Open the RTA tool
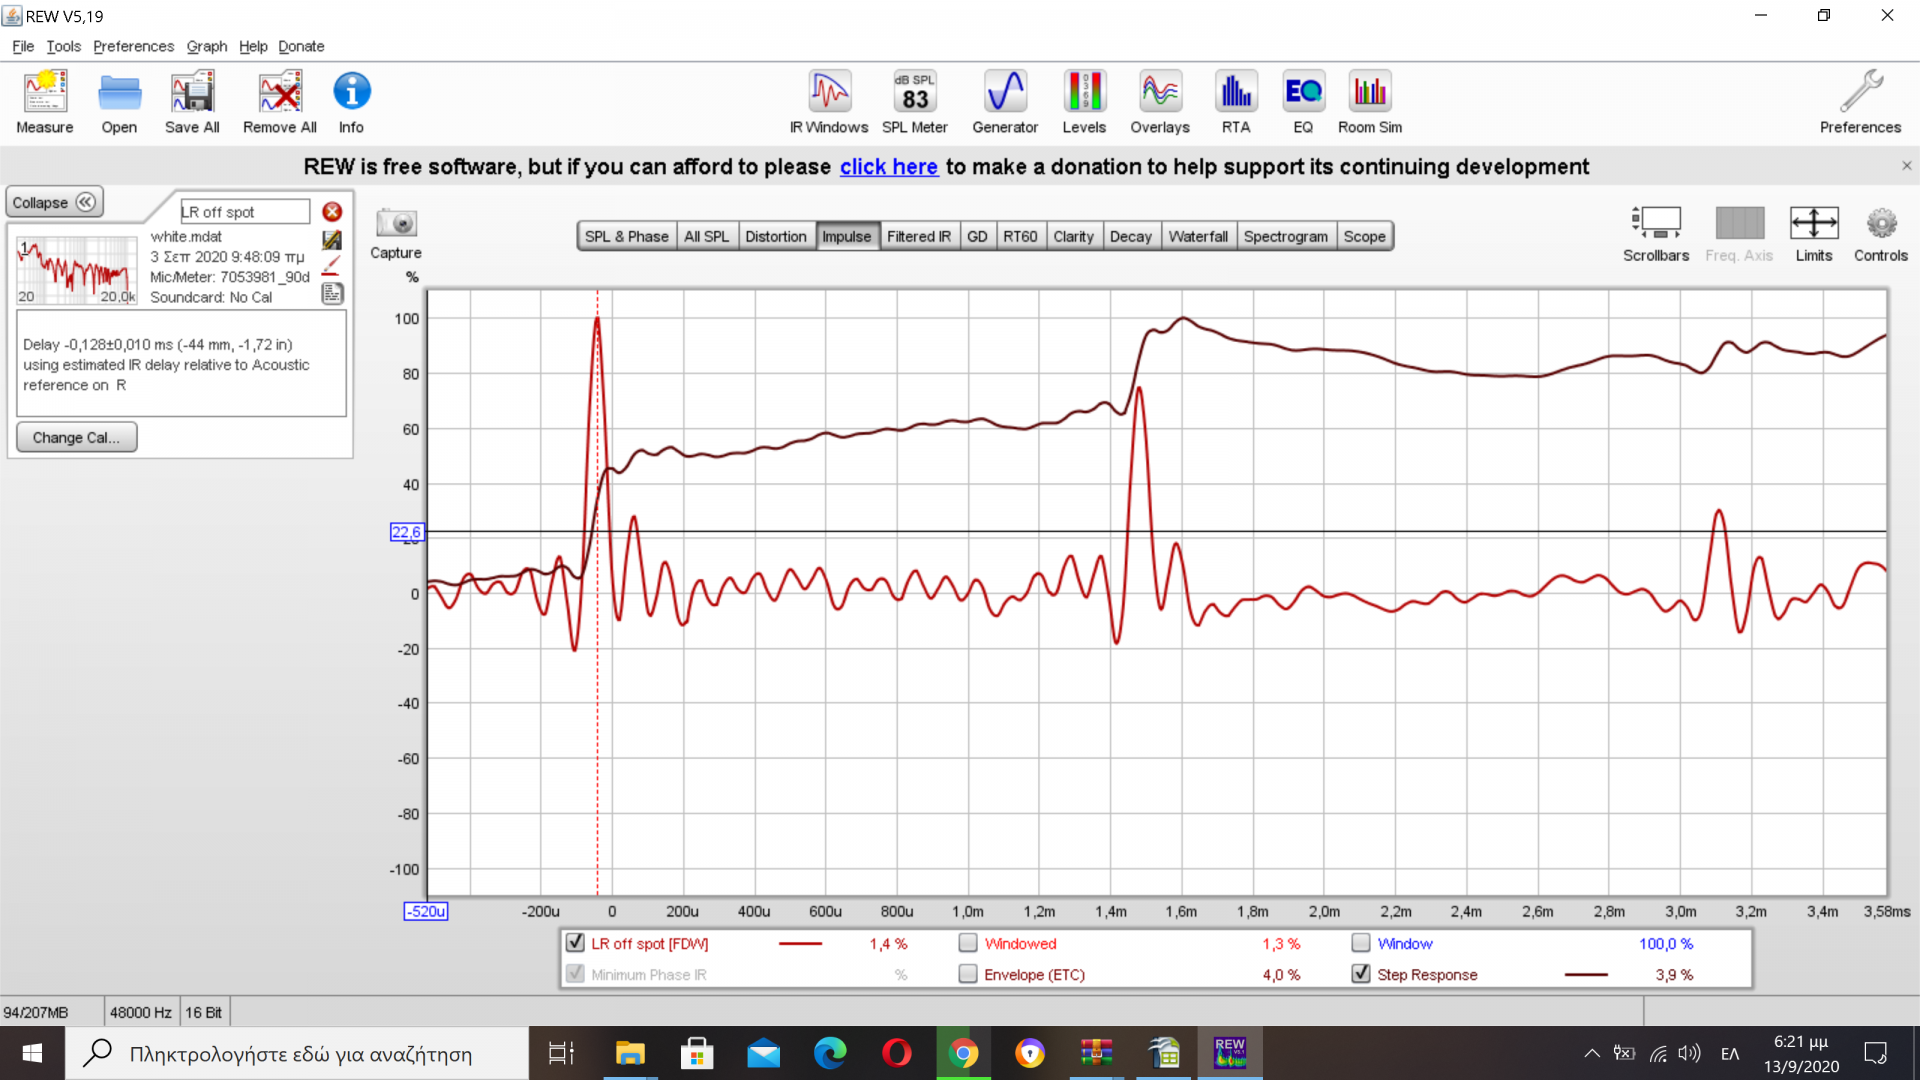 (x=1236, y=102)
